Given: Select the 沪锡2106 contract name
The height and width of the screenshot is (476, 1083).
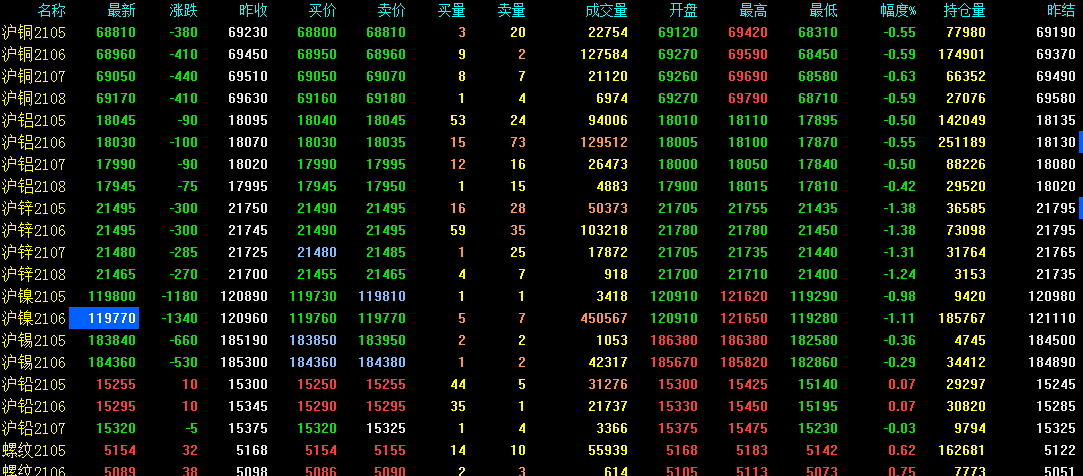Looking at the screenshot, I should pos(33,363).
